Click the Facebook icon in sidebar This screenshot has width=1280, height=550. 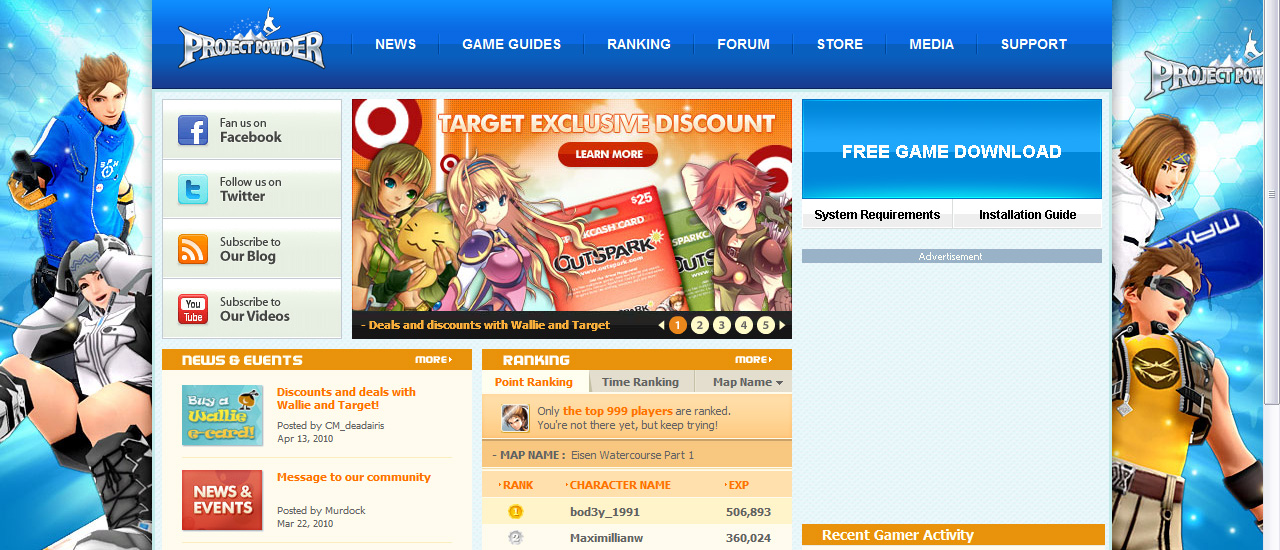pyautogui.click(x=193, y=130)
